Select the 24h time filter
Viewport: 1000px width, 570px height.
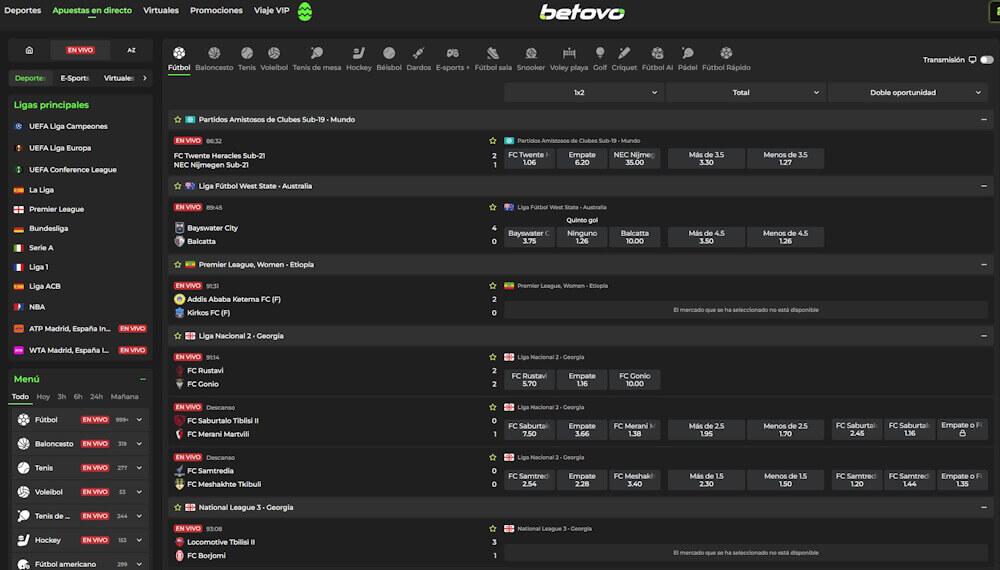[96, 397]
